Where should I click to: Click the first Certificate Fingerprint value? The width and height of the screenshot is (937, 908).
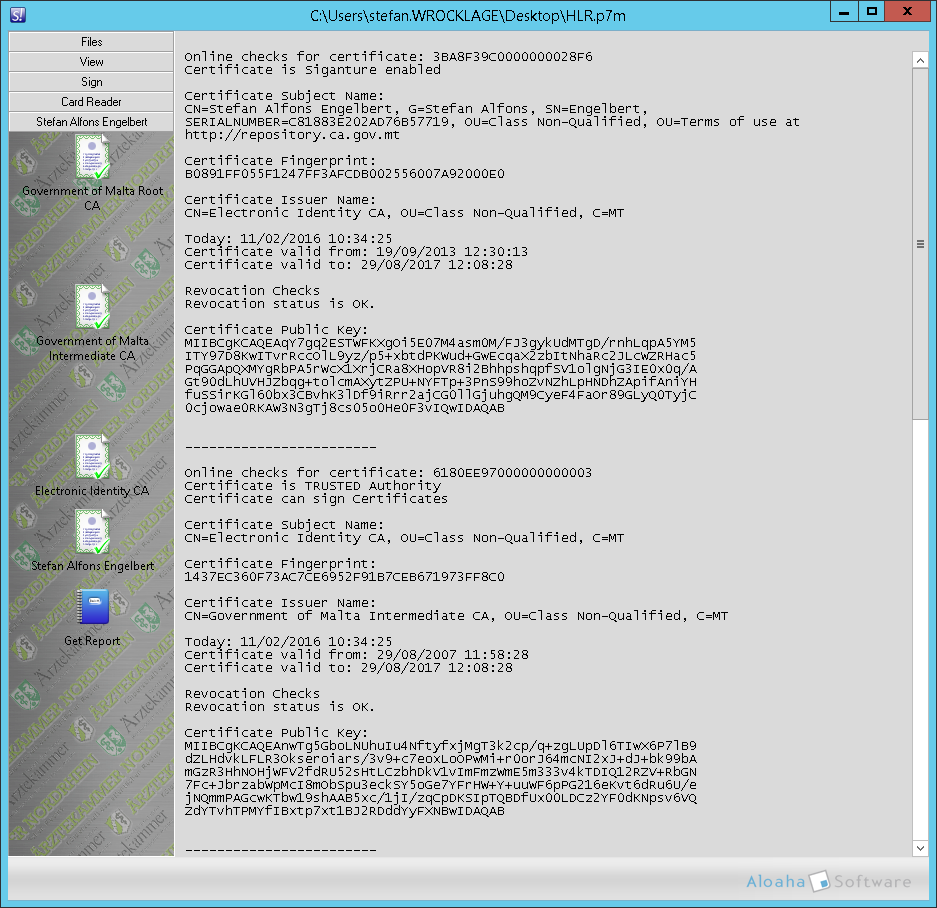[x=345, y=174]
